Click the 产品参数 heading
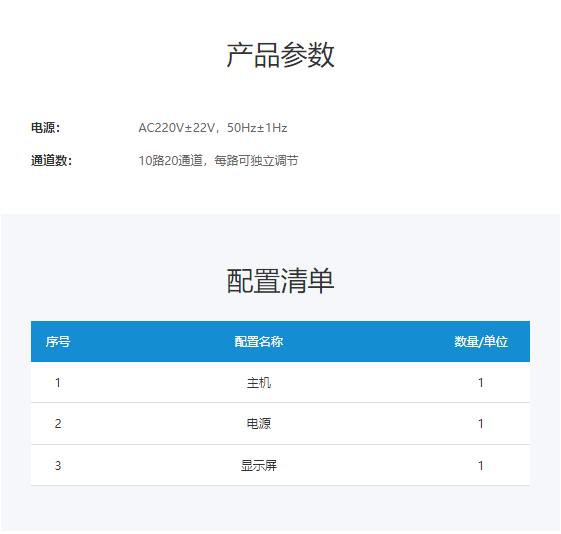Image resolution: width=561 pixels, height=534 pixels. [280, 55]
